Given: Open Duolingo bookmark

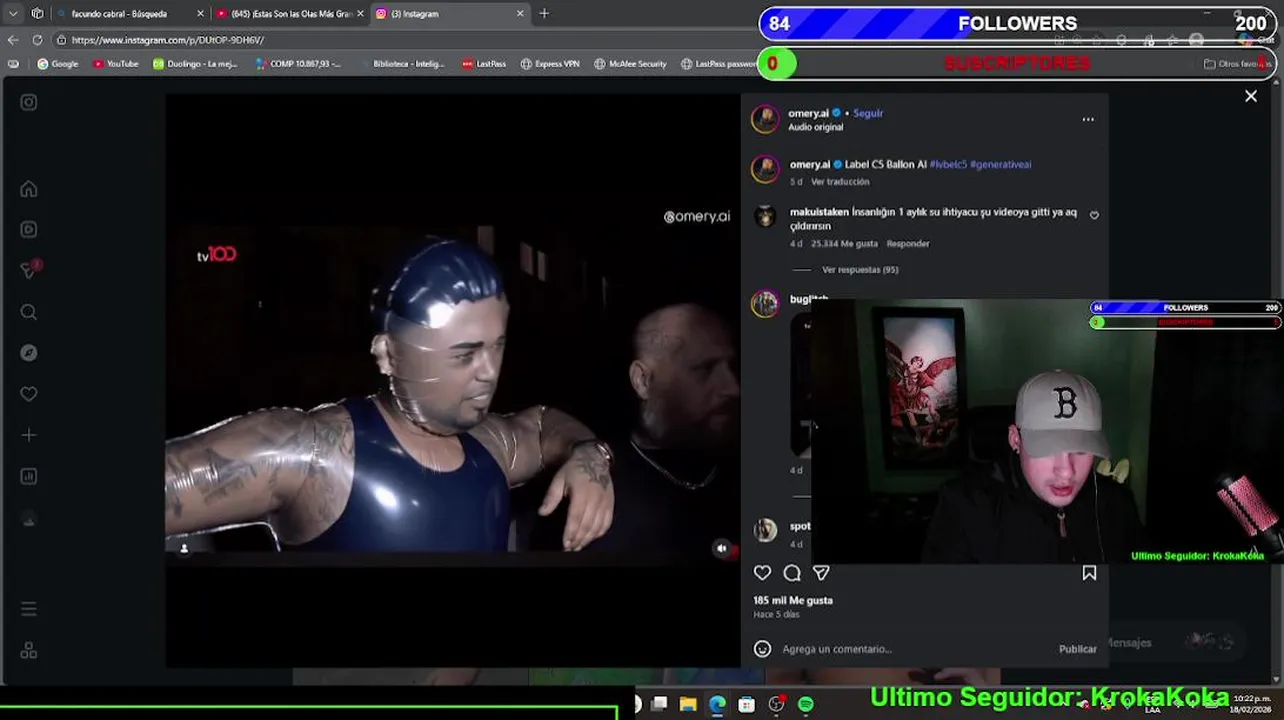Looking at the screenshot, I should (x=194, y=63).
